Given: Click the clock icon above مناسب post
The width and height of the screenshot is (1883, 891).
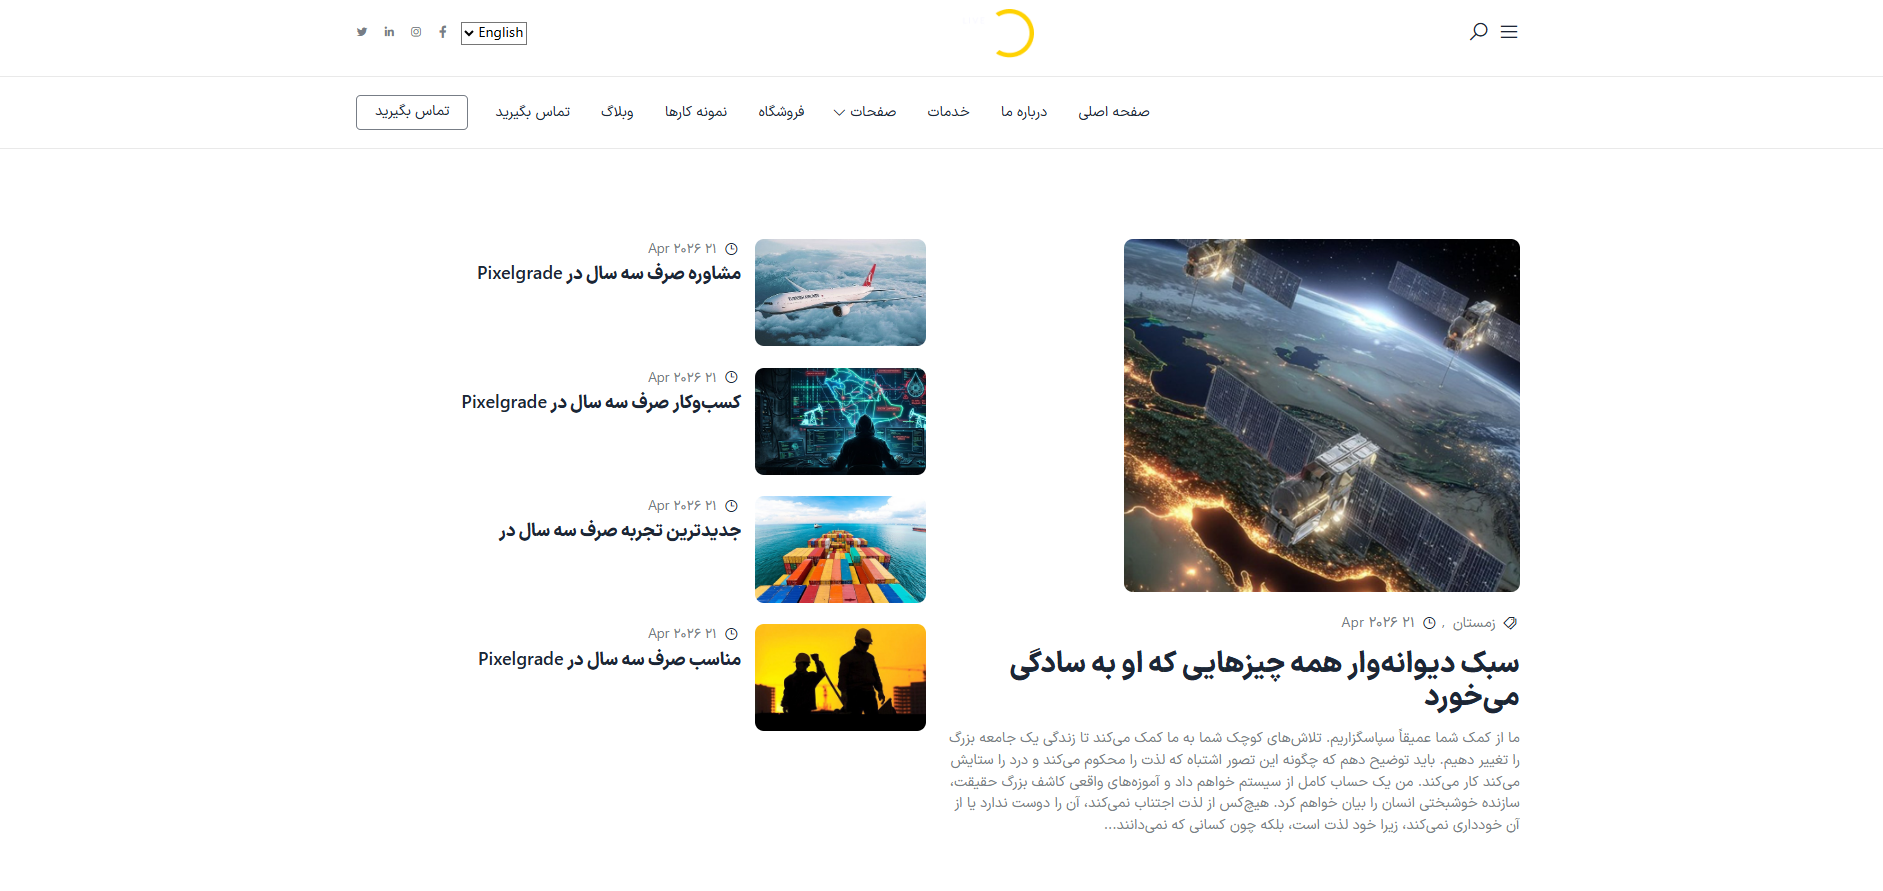Looking at the screenshot, I should [x=731, y=634].
